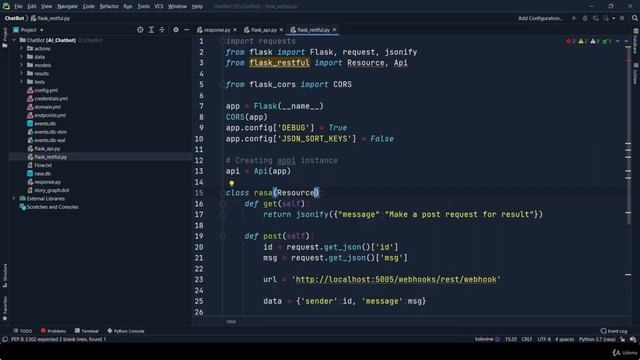Open the Favorites tool window on left strip

coord(5,308)
